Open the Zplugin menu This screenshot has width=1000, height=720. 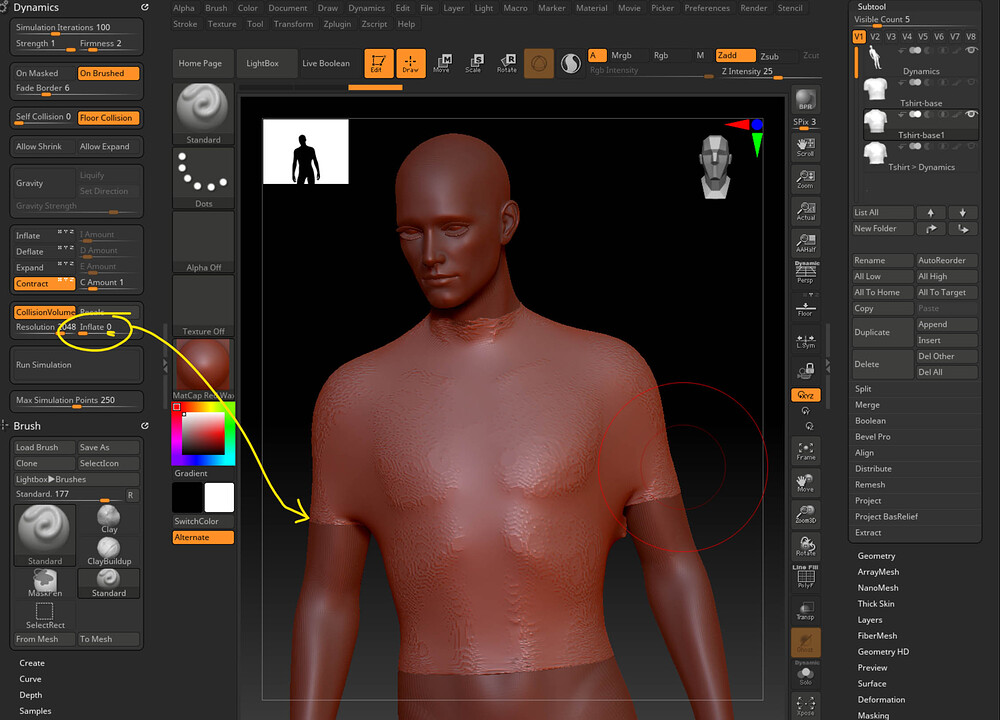coord(337,24)
